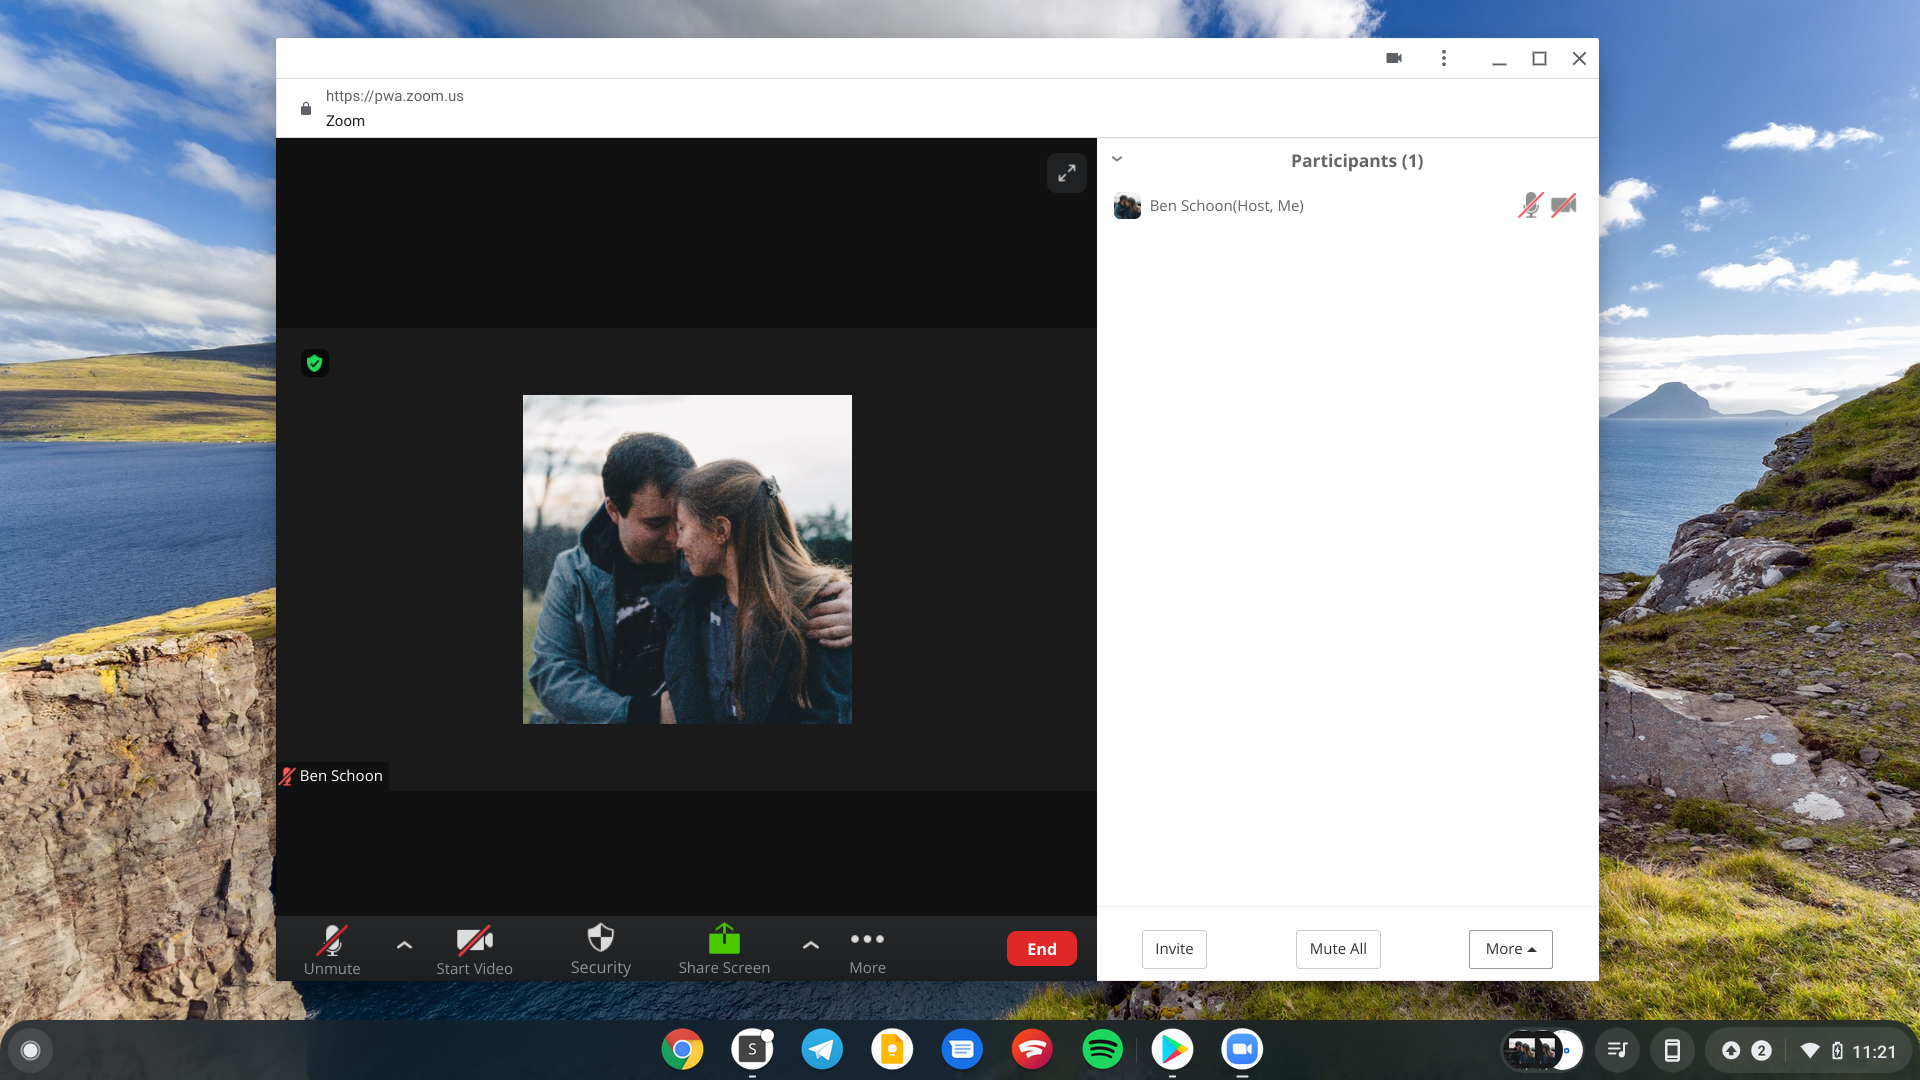This screenshot has height=1080, width=1920.
Task: Open the three-dot More options in toolbar
Action: [867, 939]
